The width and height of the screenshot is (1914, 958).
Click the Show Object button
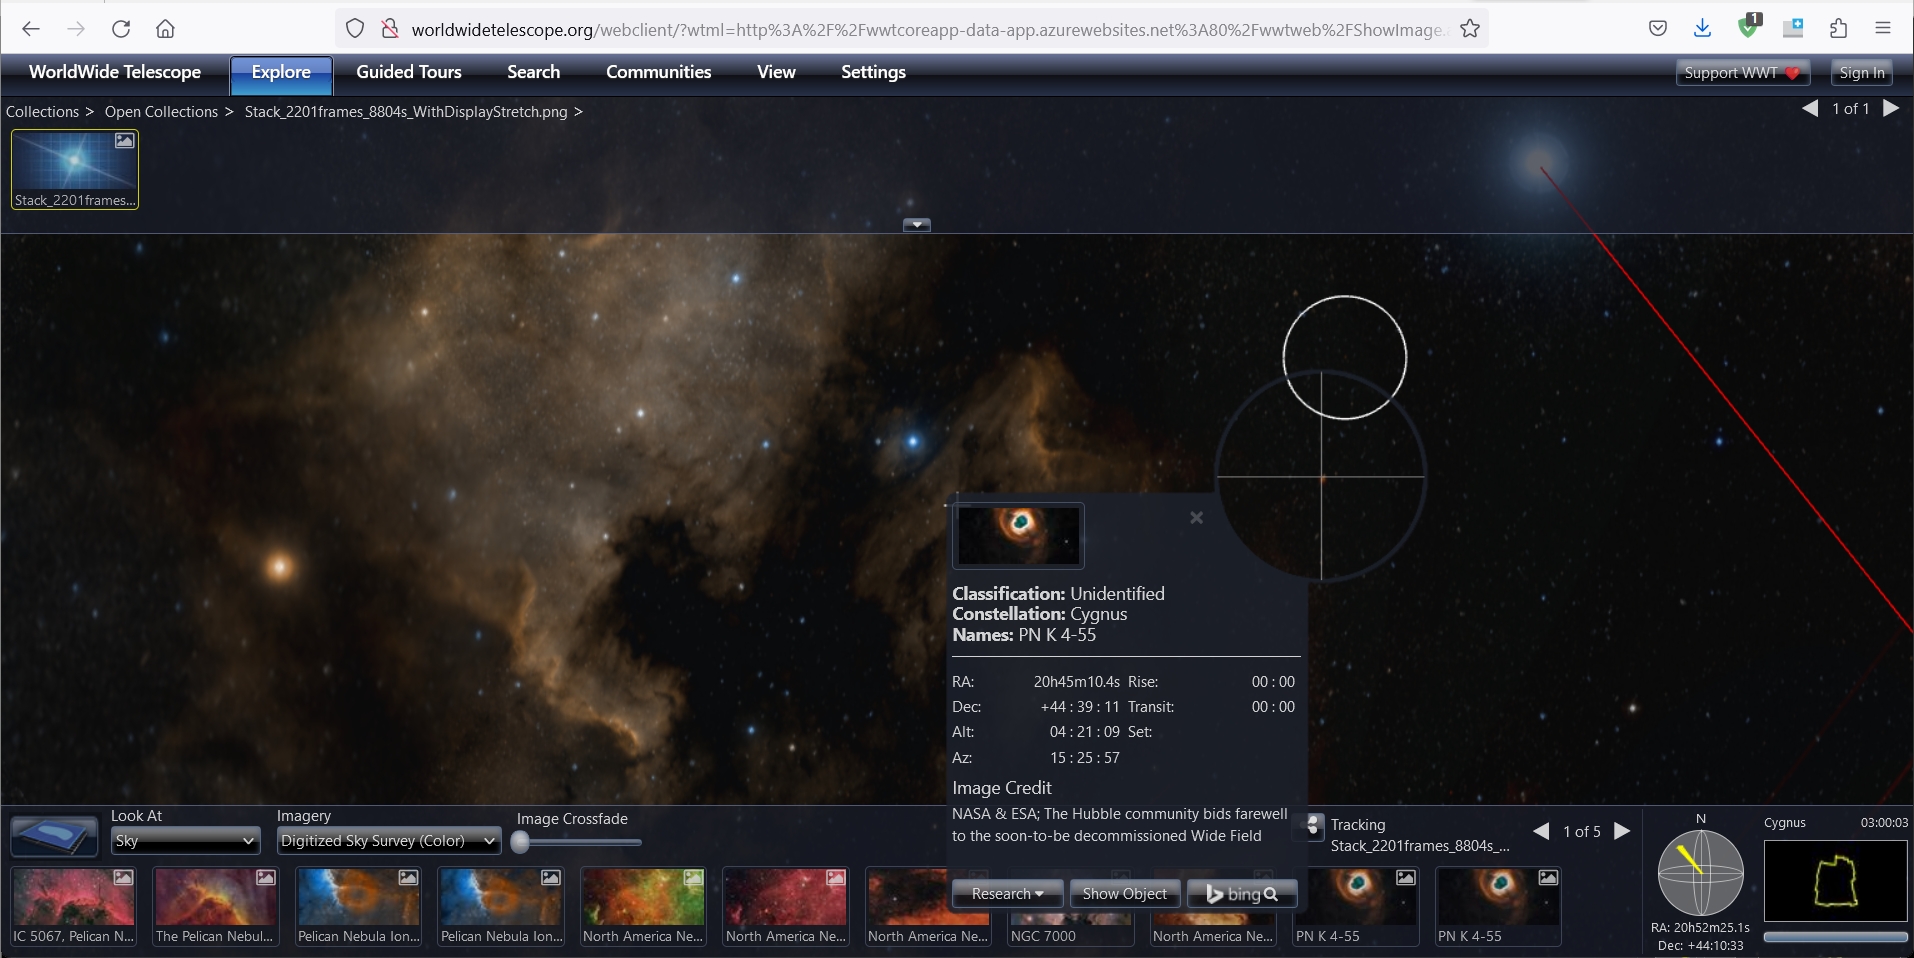[x=1125, y=893]
